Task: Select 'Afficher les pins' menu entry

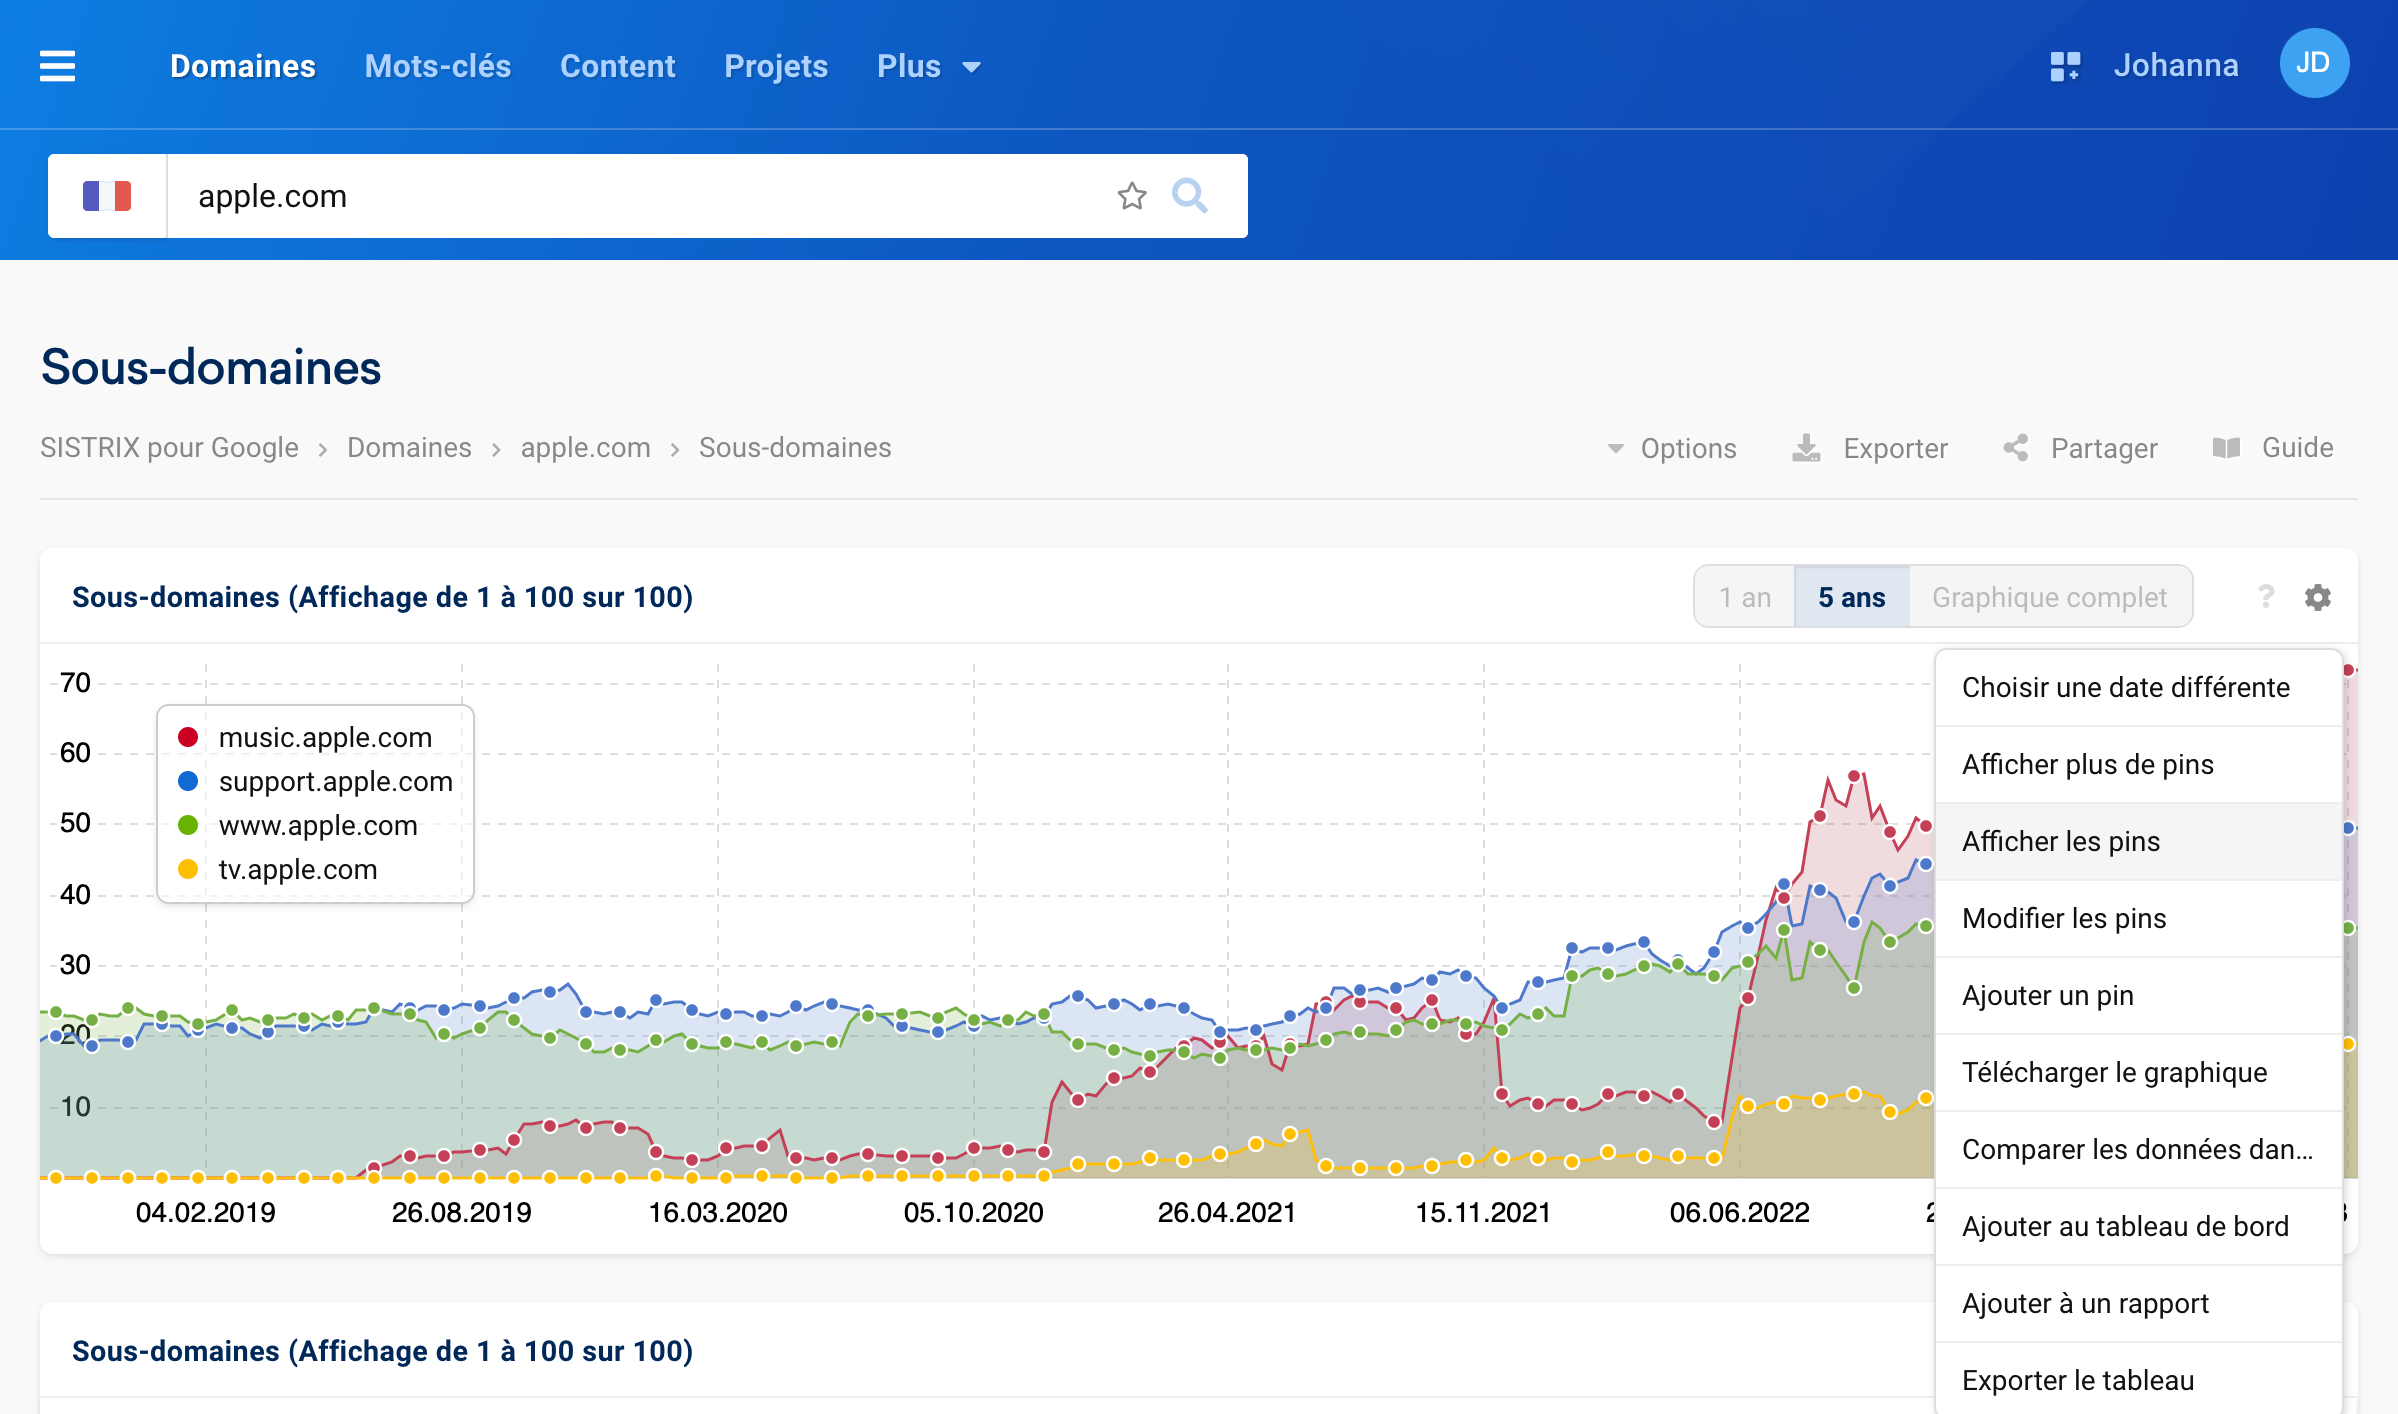Action: coord(2139,842)
